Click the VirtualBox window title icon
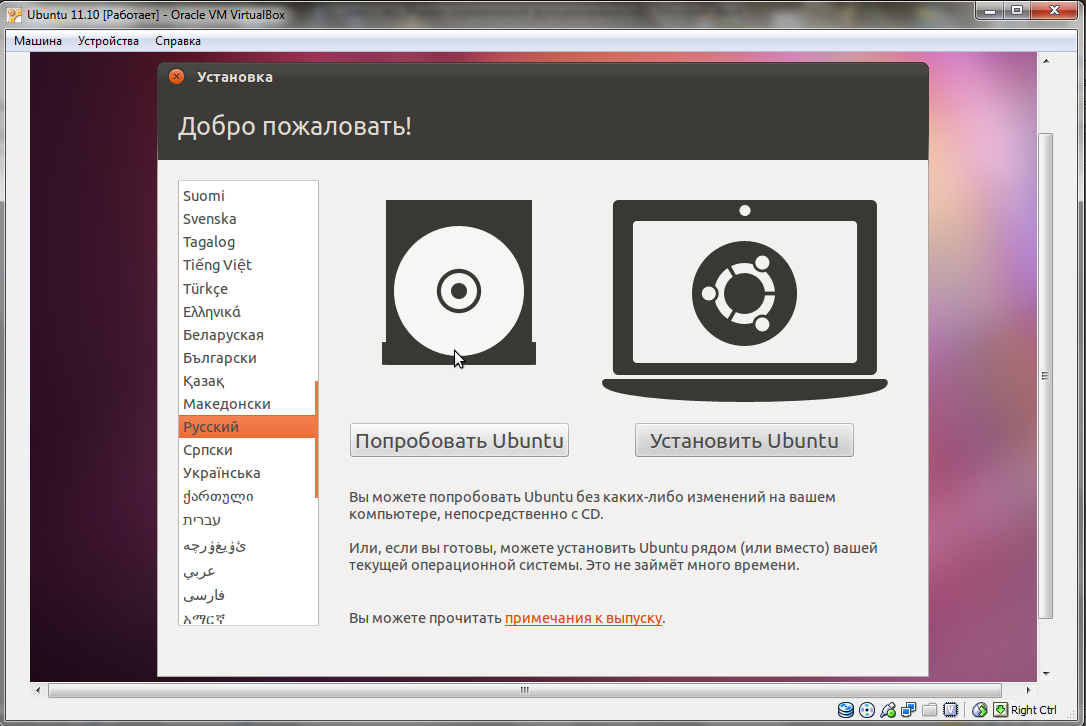 pos(15,15)
